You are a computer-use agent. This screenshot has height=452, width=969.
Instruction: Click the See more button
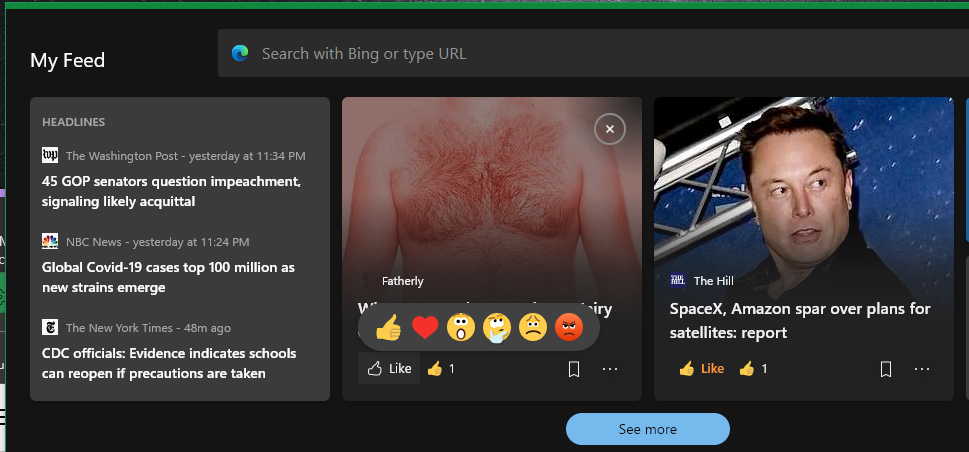click(x=648, y=429)
